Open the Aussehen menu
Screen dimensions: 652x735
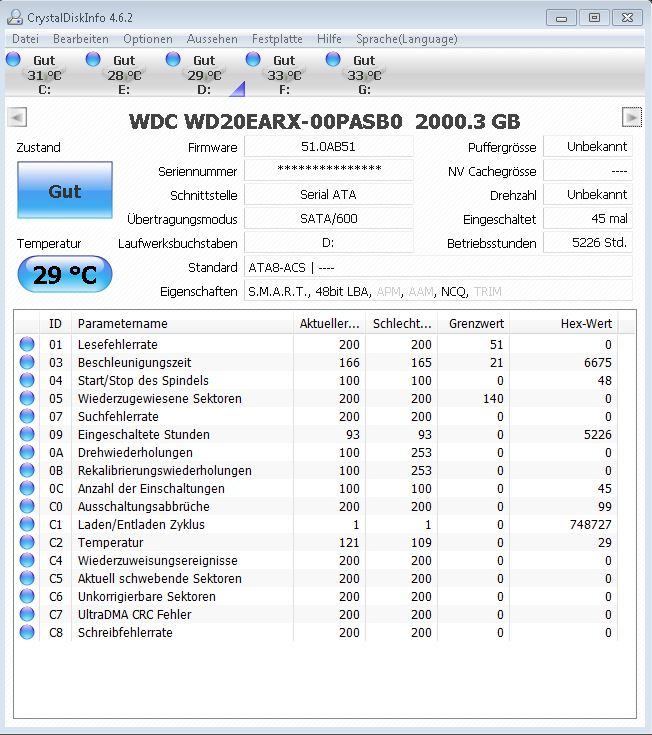(x=212, y=39)
